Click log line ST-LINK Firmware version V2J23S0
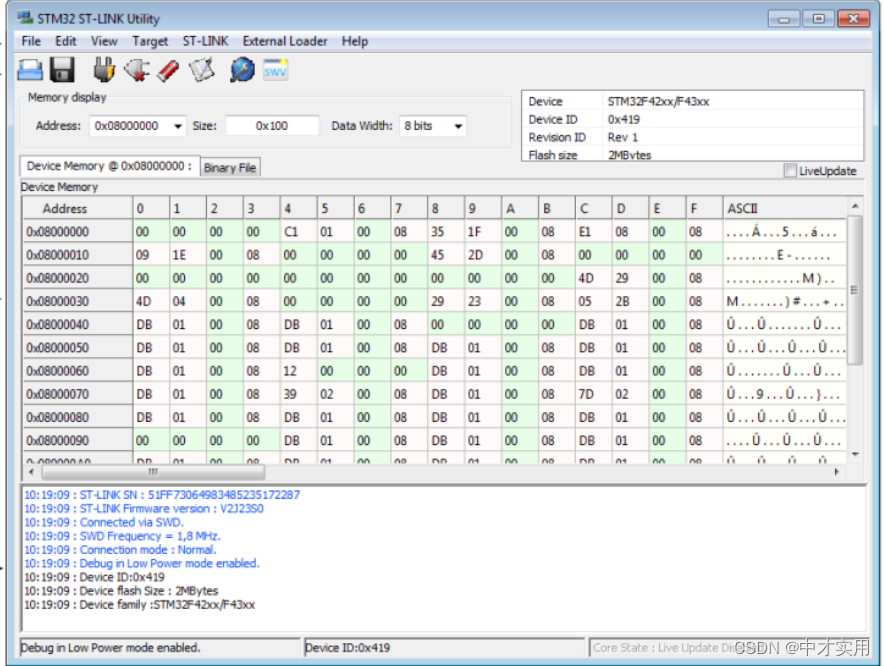Screen dimensions: 884x666 144,508
